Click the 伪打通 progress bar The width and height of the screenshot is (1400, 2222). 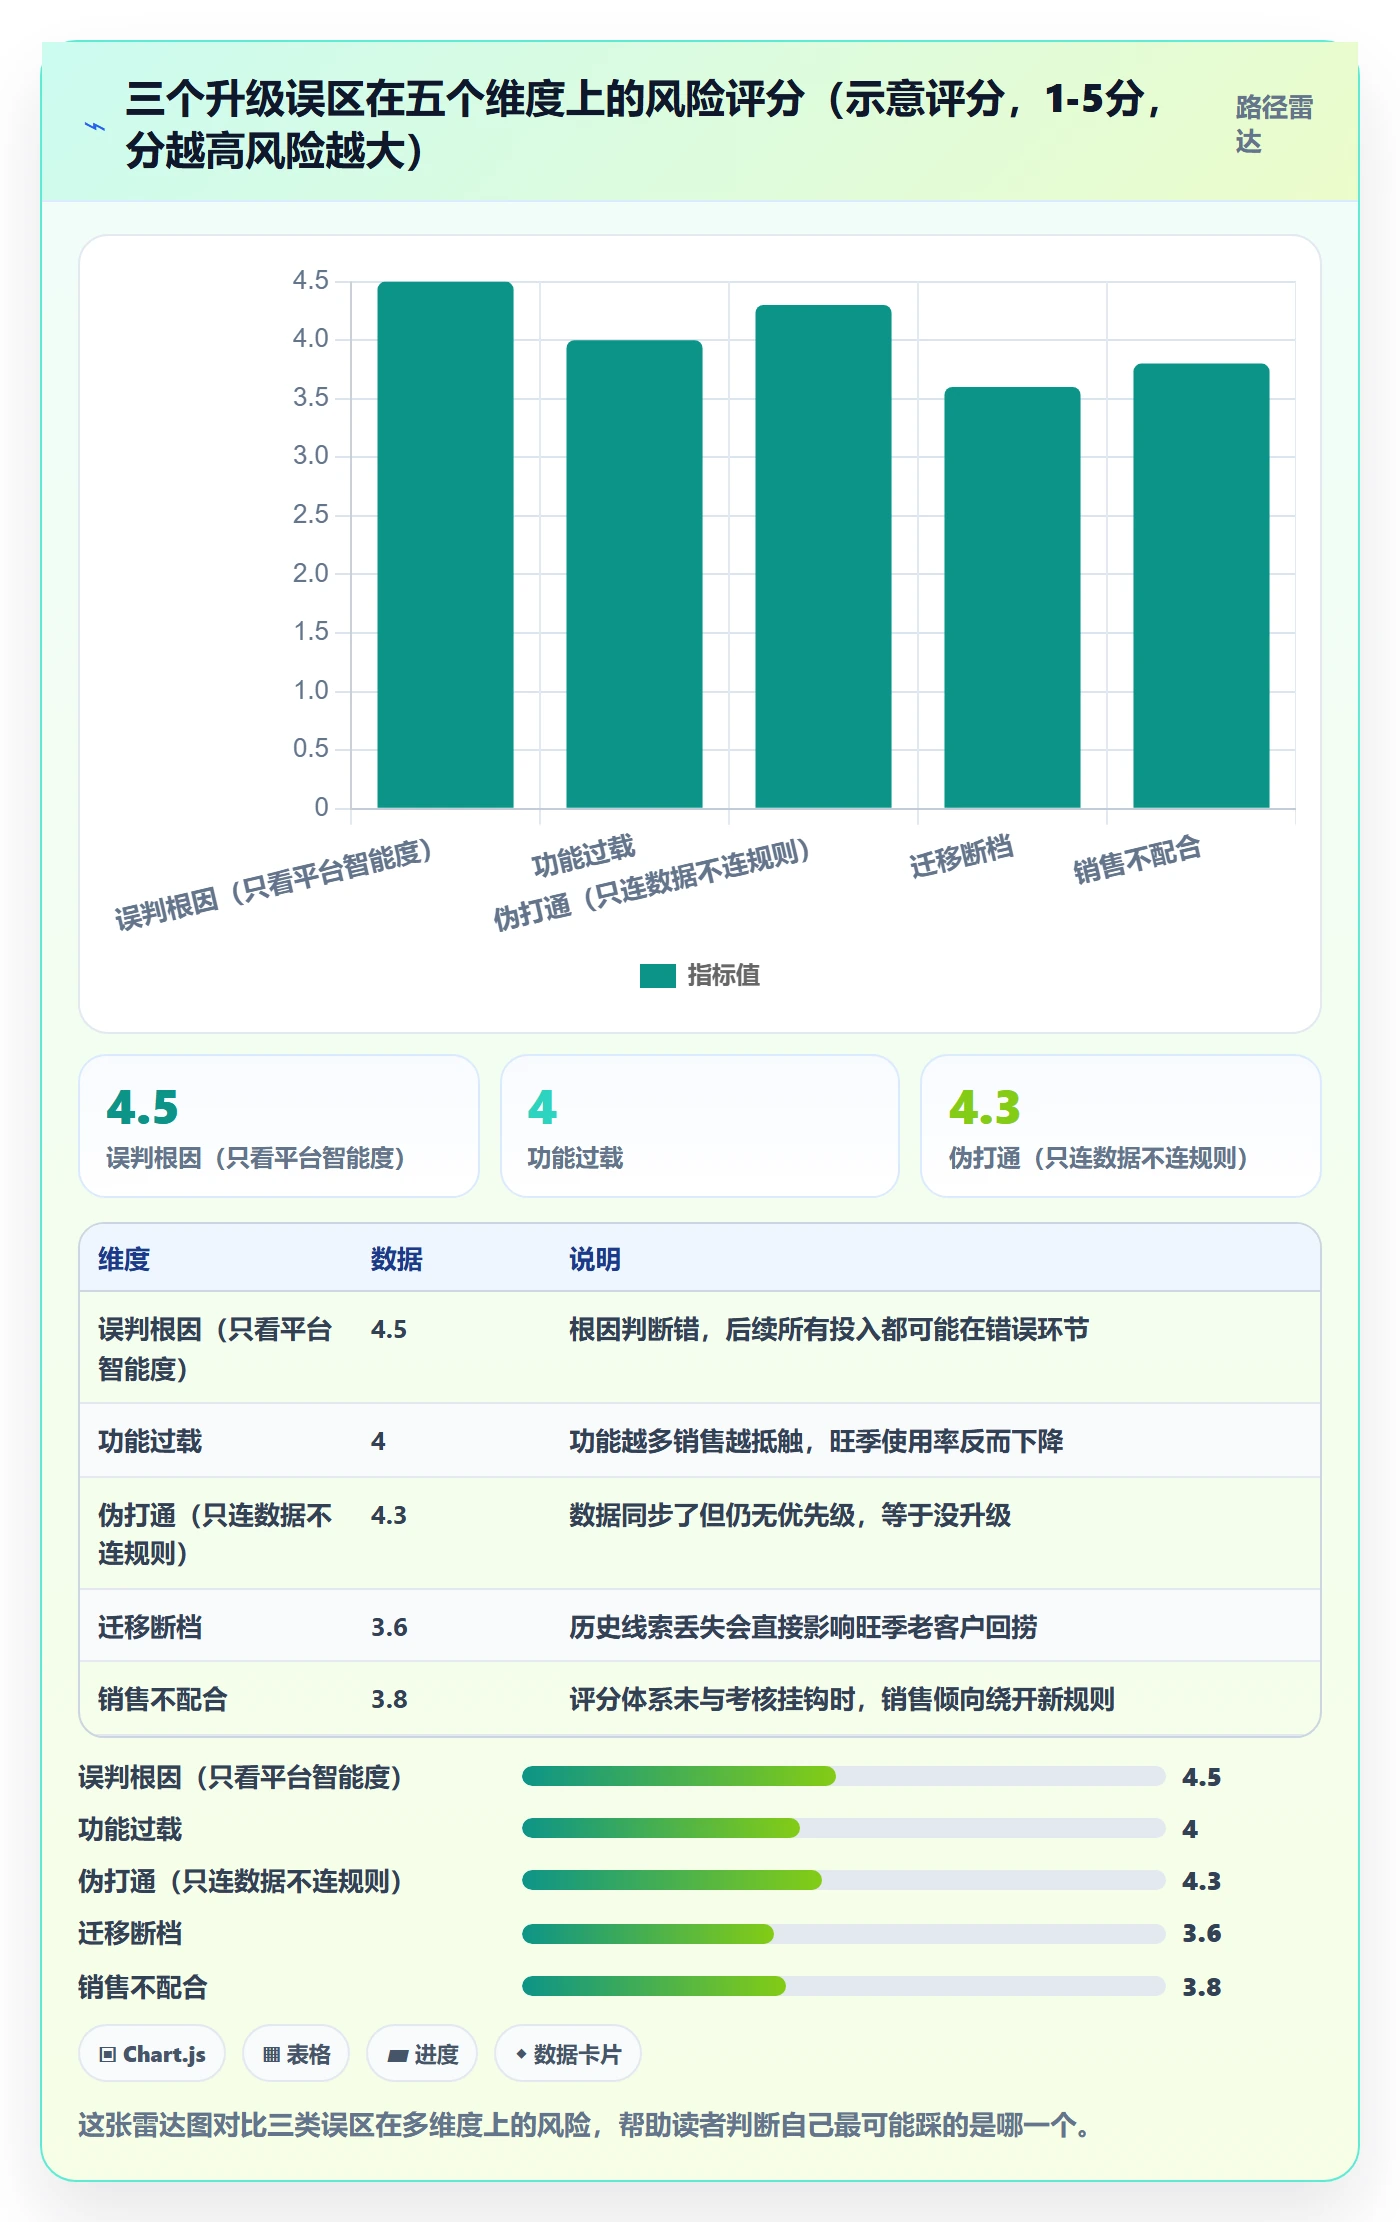tap(843, 1880)
